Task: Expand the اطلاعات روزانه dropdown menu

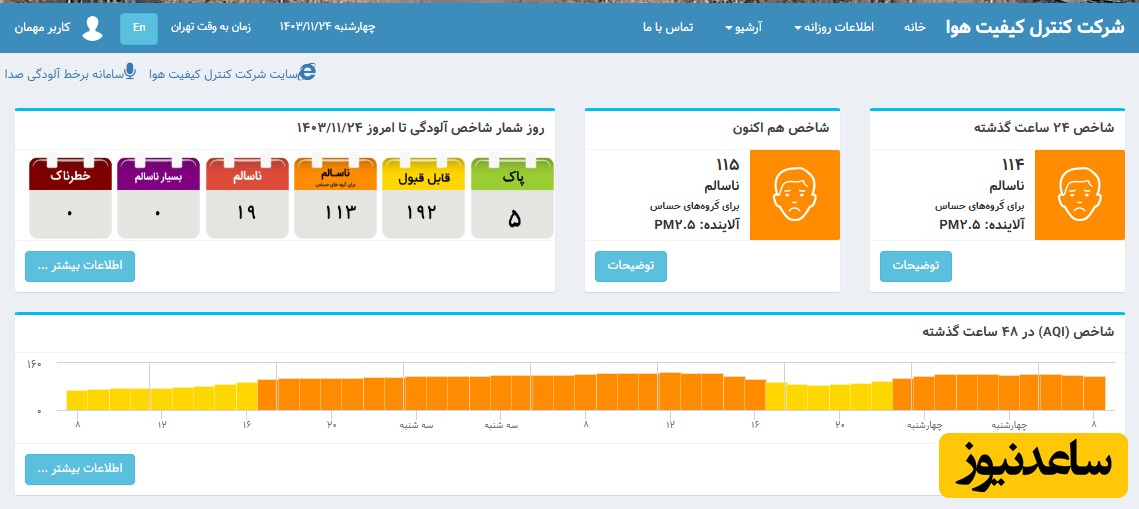Action: pyautogui.click(x=834, y=28)
